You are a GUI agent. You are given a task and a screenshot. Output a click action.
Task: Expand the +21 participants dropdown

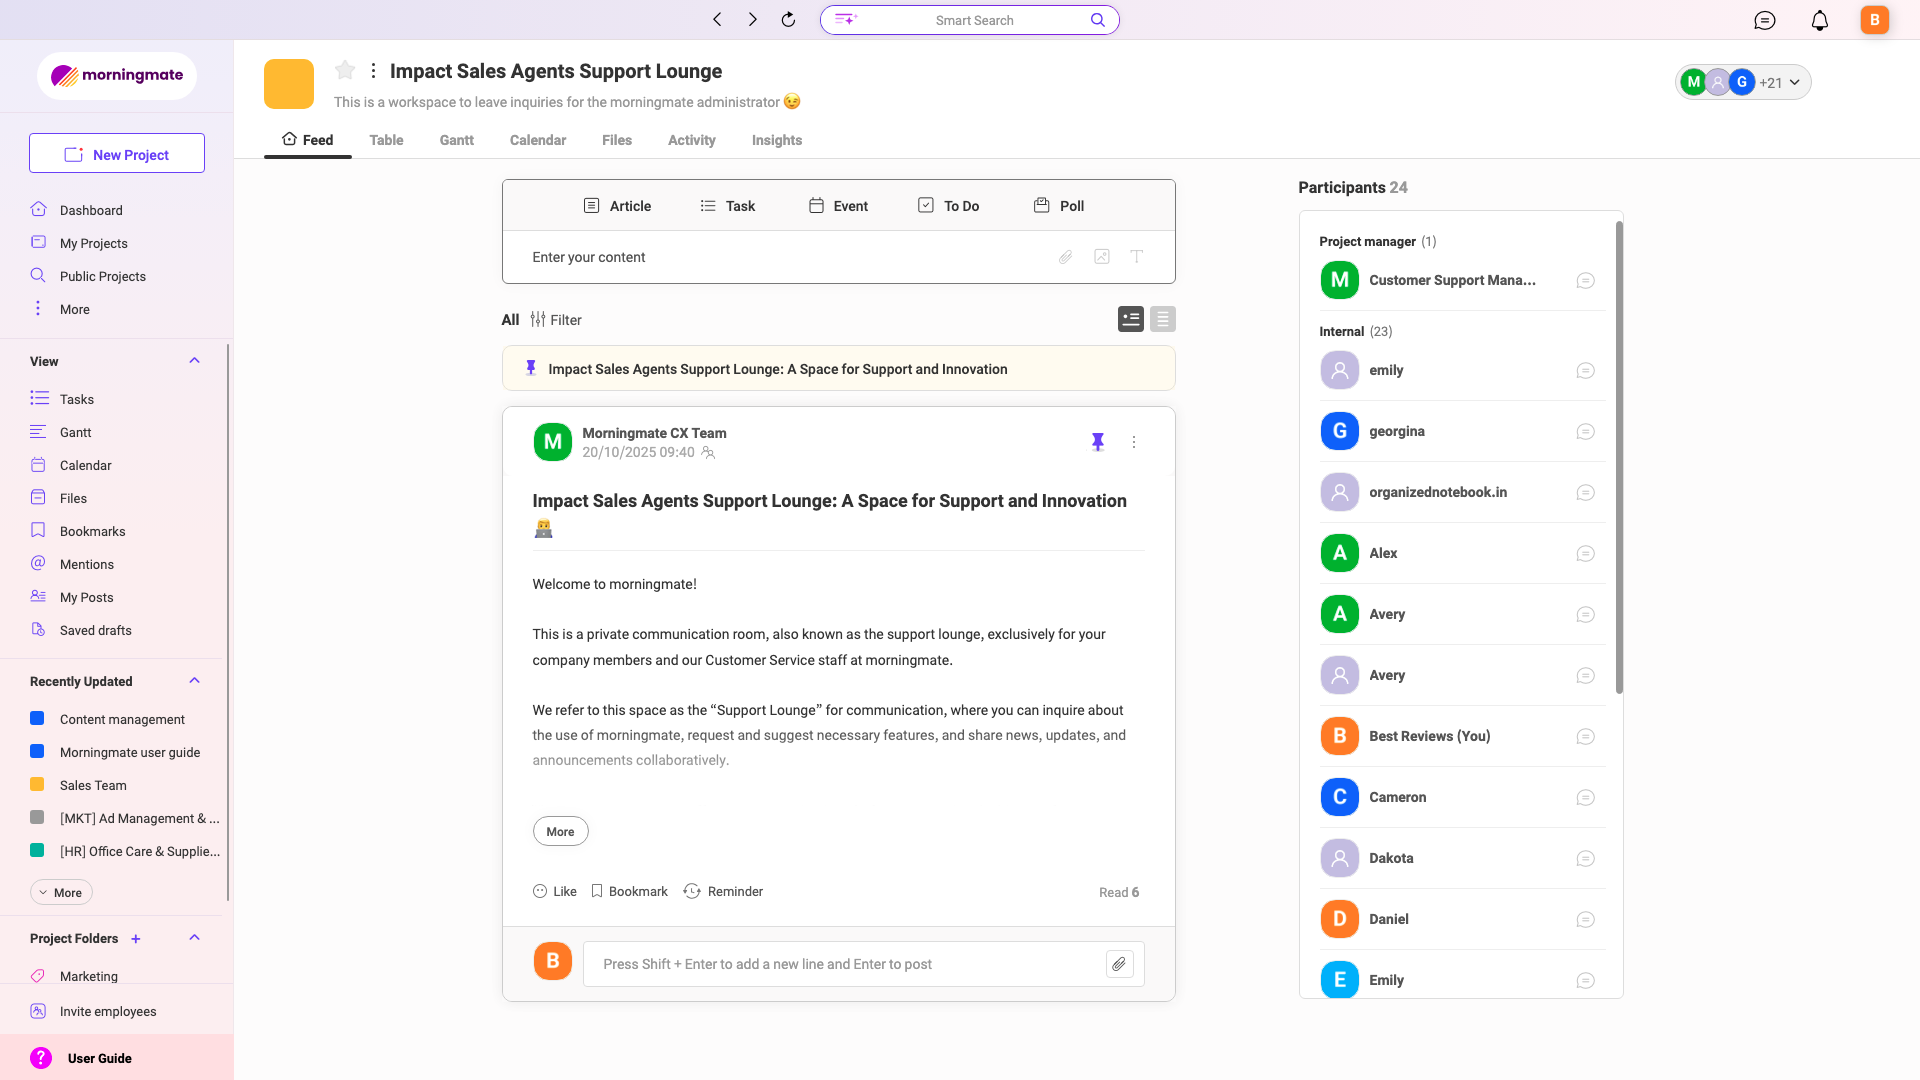click(x=1781, y=83)
